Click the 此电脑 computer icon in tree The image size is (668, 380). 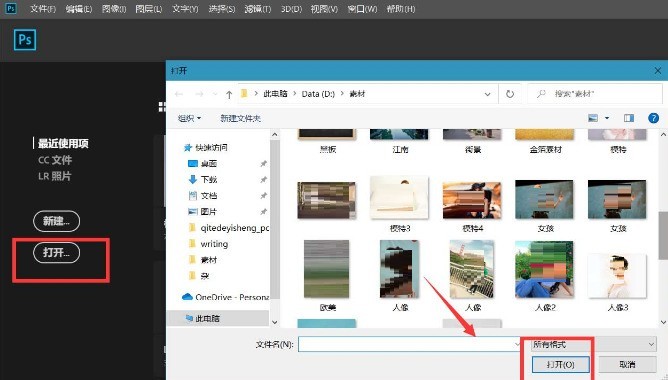pyautogui.click(x=189, y=318)
